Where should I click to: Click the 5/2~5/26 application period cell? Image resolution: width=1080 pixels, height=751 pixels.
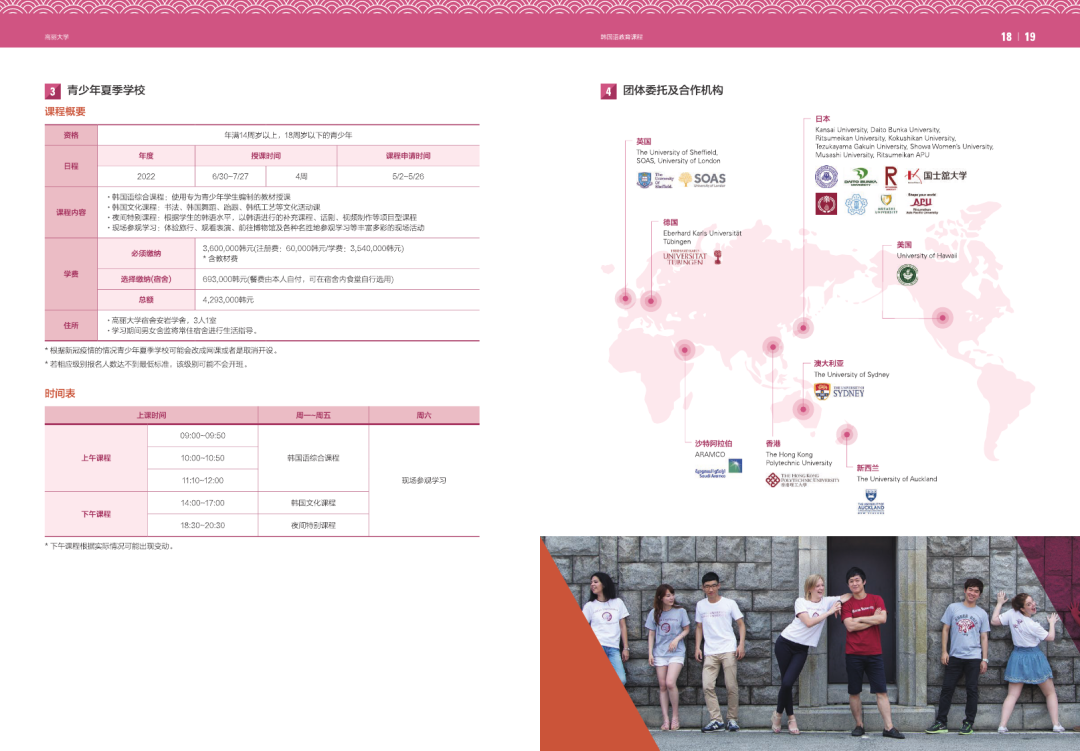tap(408, 176)
